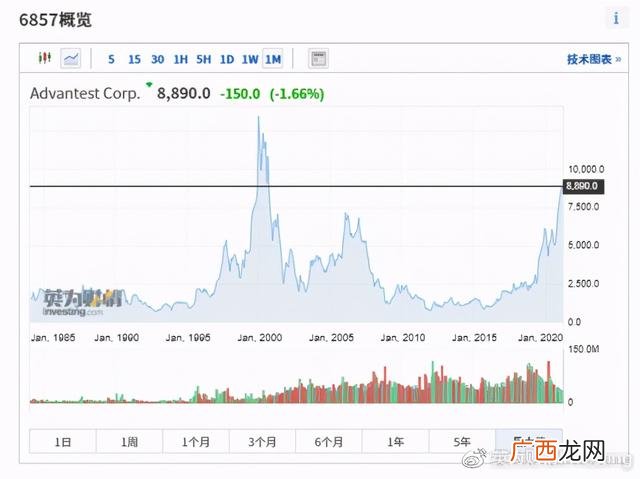Click the 6857概览 heading
Image resolution: width=640 pixels, height=479 pixels.
56,20
